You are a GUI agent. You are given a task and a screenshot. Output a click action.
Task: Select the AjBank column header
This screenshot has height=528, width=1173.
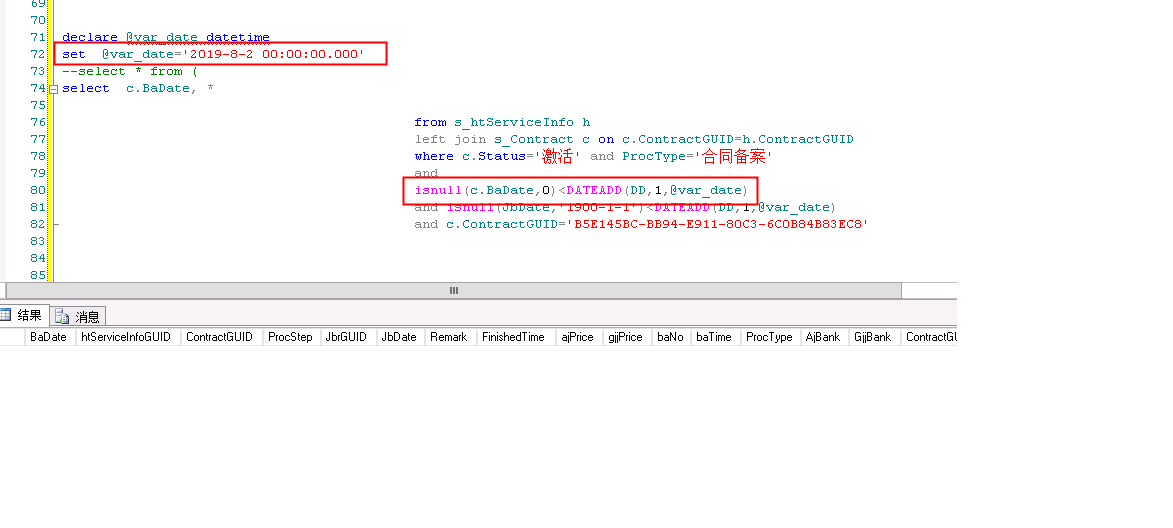[x=823, y=337]
